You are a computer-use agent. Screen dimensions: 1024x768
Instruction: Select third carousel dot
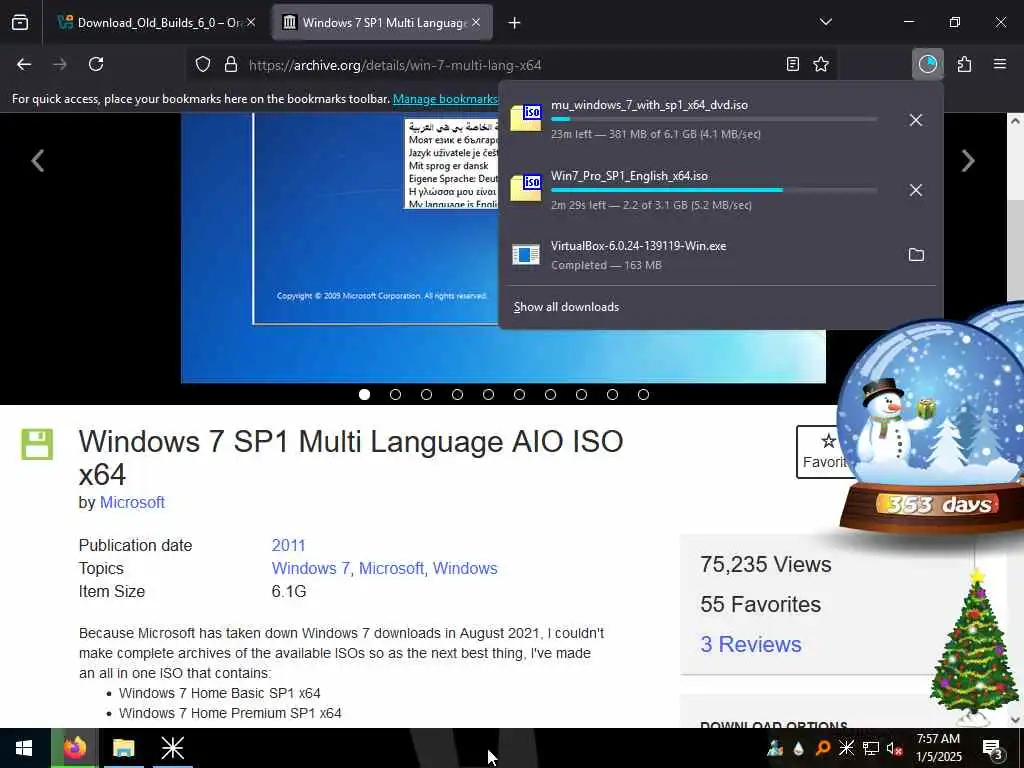[x=426, y=394]
